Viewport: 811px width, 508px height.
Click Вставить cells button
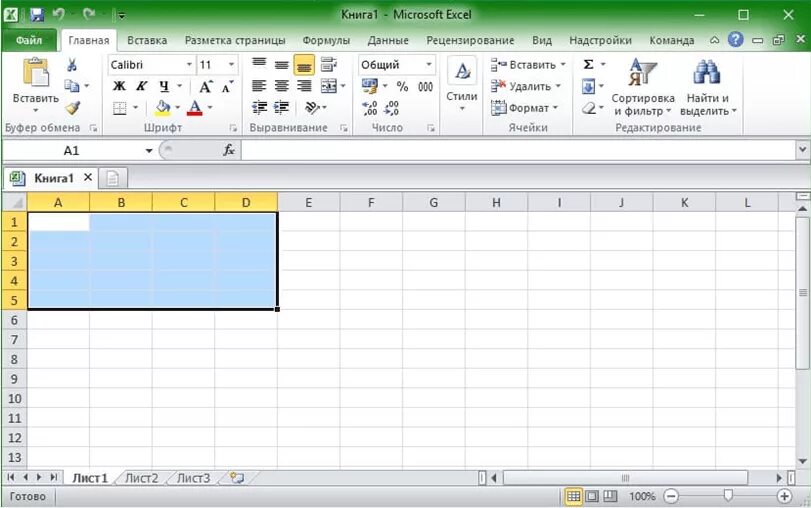[528, 65]
